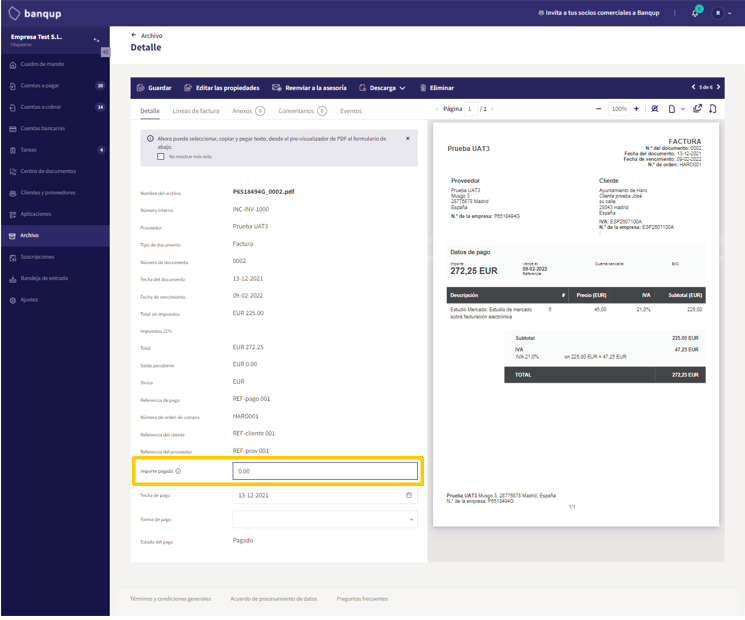745x620 pixels.
Task: Close the info banner
Action: 408,139
